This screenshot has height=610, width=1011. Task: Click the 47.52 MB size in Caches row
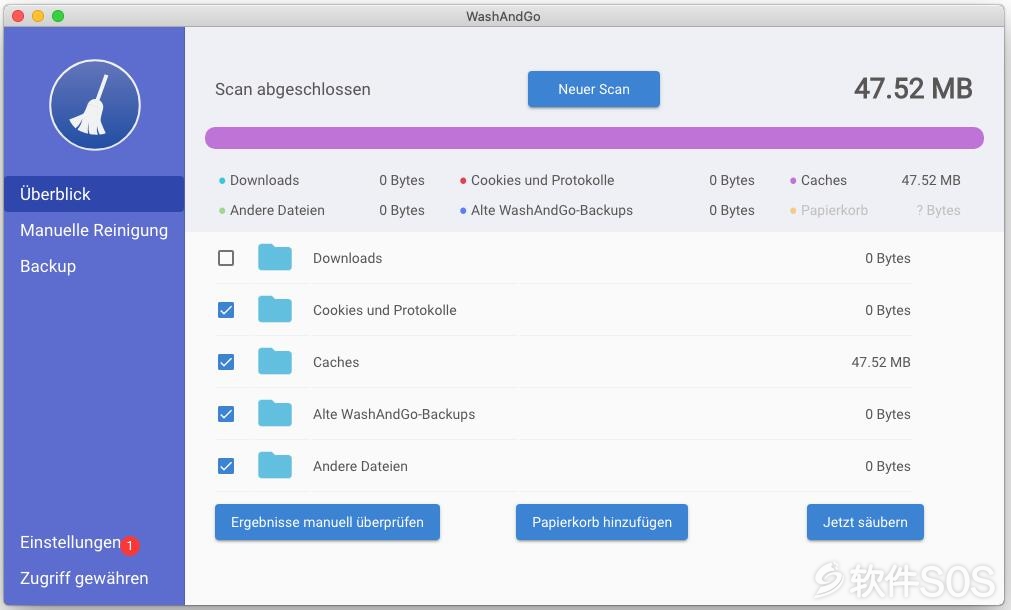pyautogui.click(x=881, y=362)
